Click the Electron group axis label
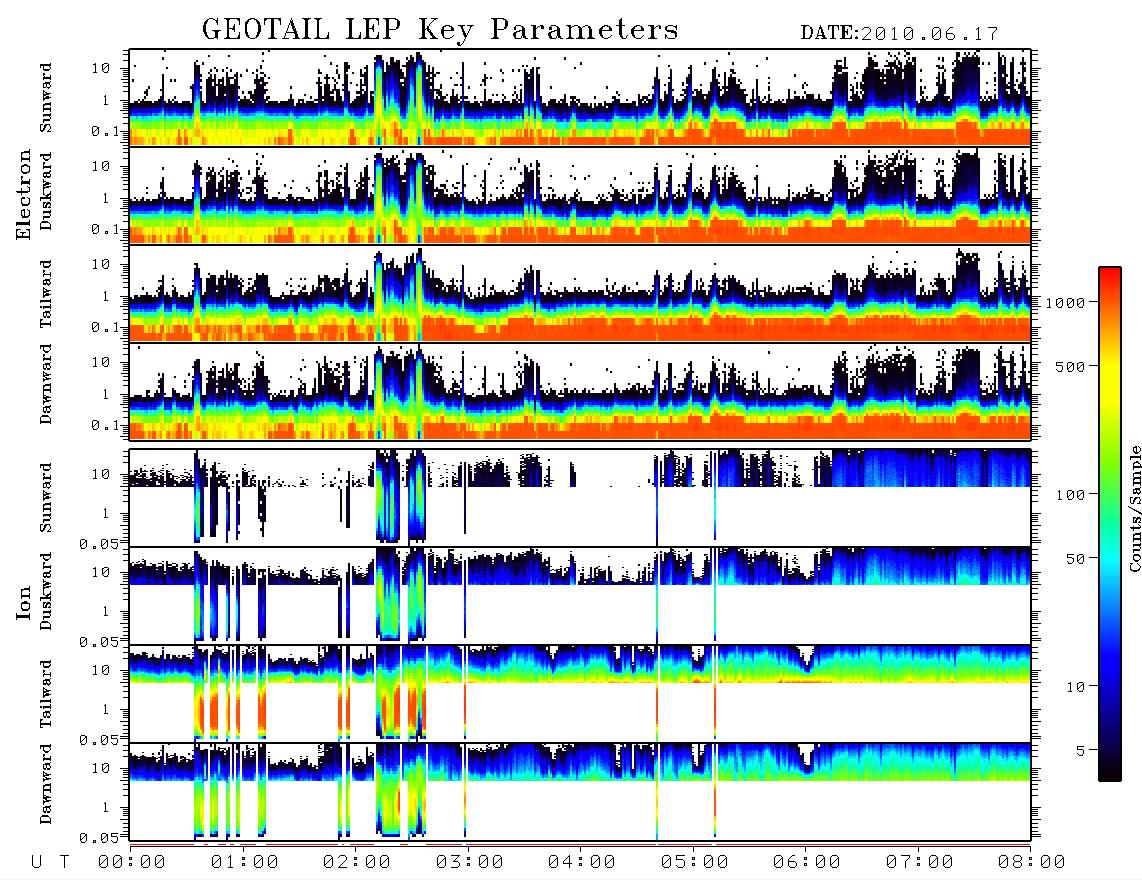Screen dimensions: 1142x880 pyautogui.click(x=24, y=195)
